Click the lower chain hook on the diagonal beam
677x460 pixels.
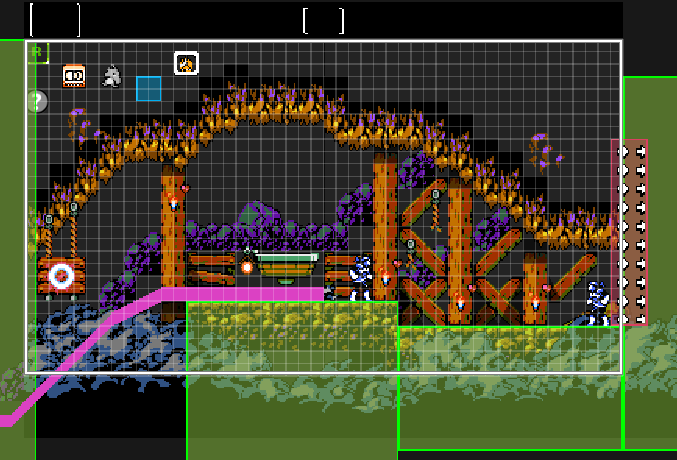(x=411, y=255)
